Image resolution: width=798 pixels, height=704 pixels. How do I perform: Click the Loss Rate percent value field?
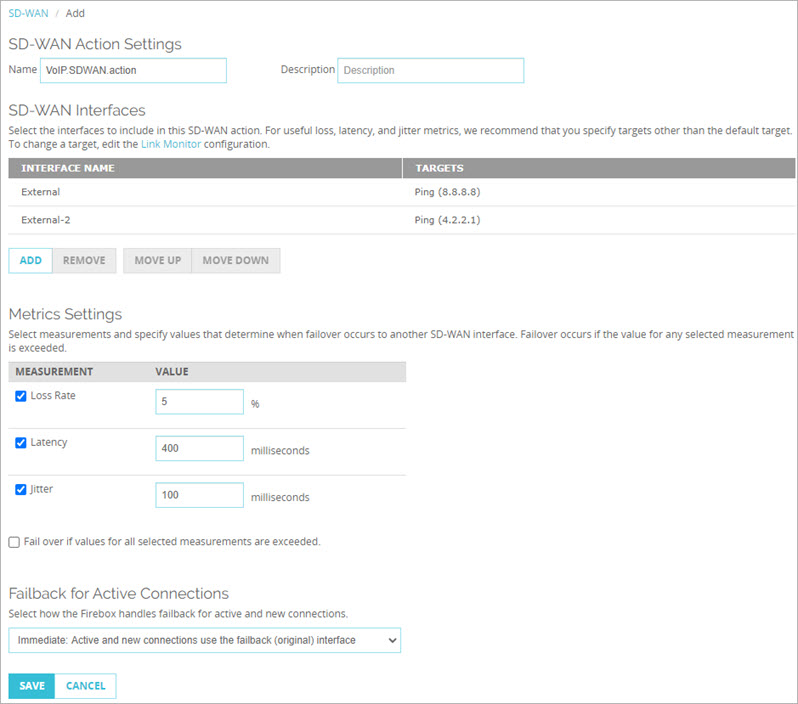pyautogui.click(x=200, y=402)
